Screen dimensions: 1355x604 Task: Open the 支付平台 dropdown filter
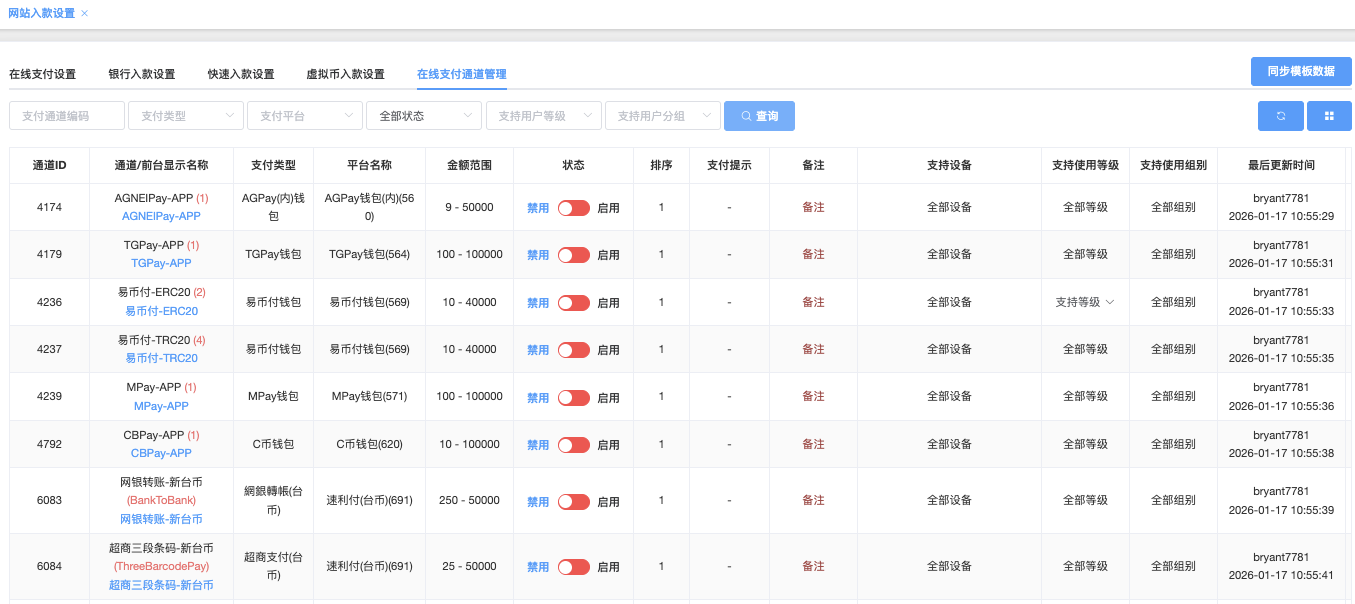pos(305,116)
